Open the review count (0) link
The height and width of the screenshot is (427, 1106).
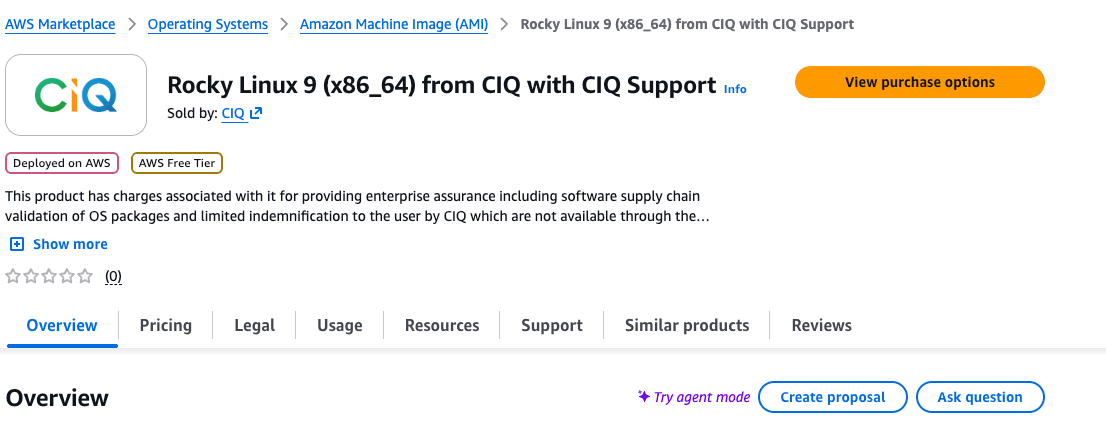[x=114, y=277]
